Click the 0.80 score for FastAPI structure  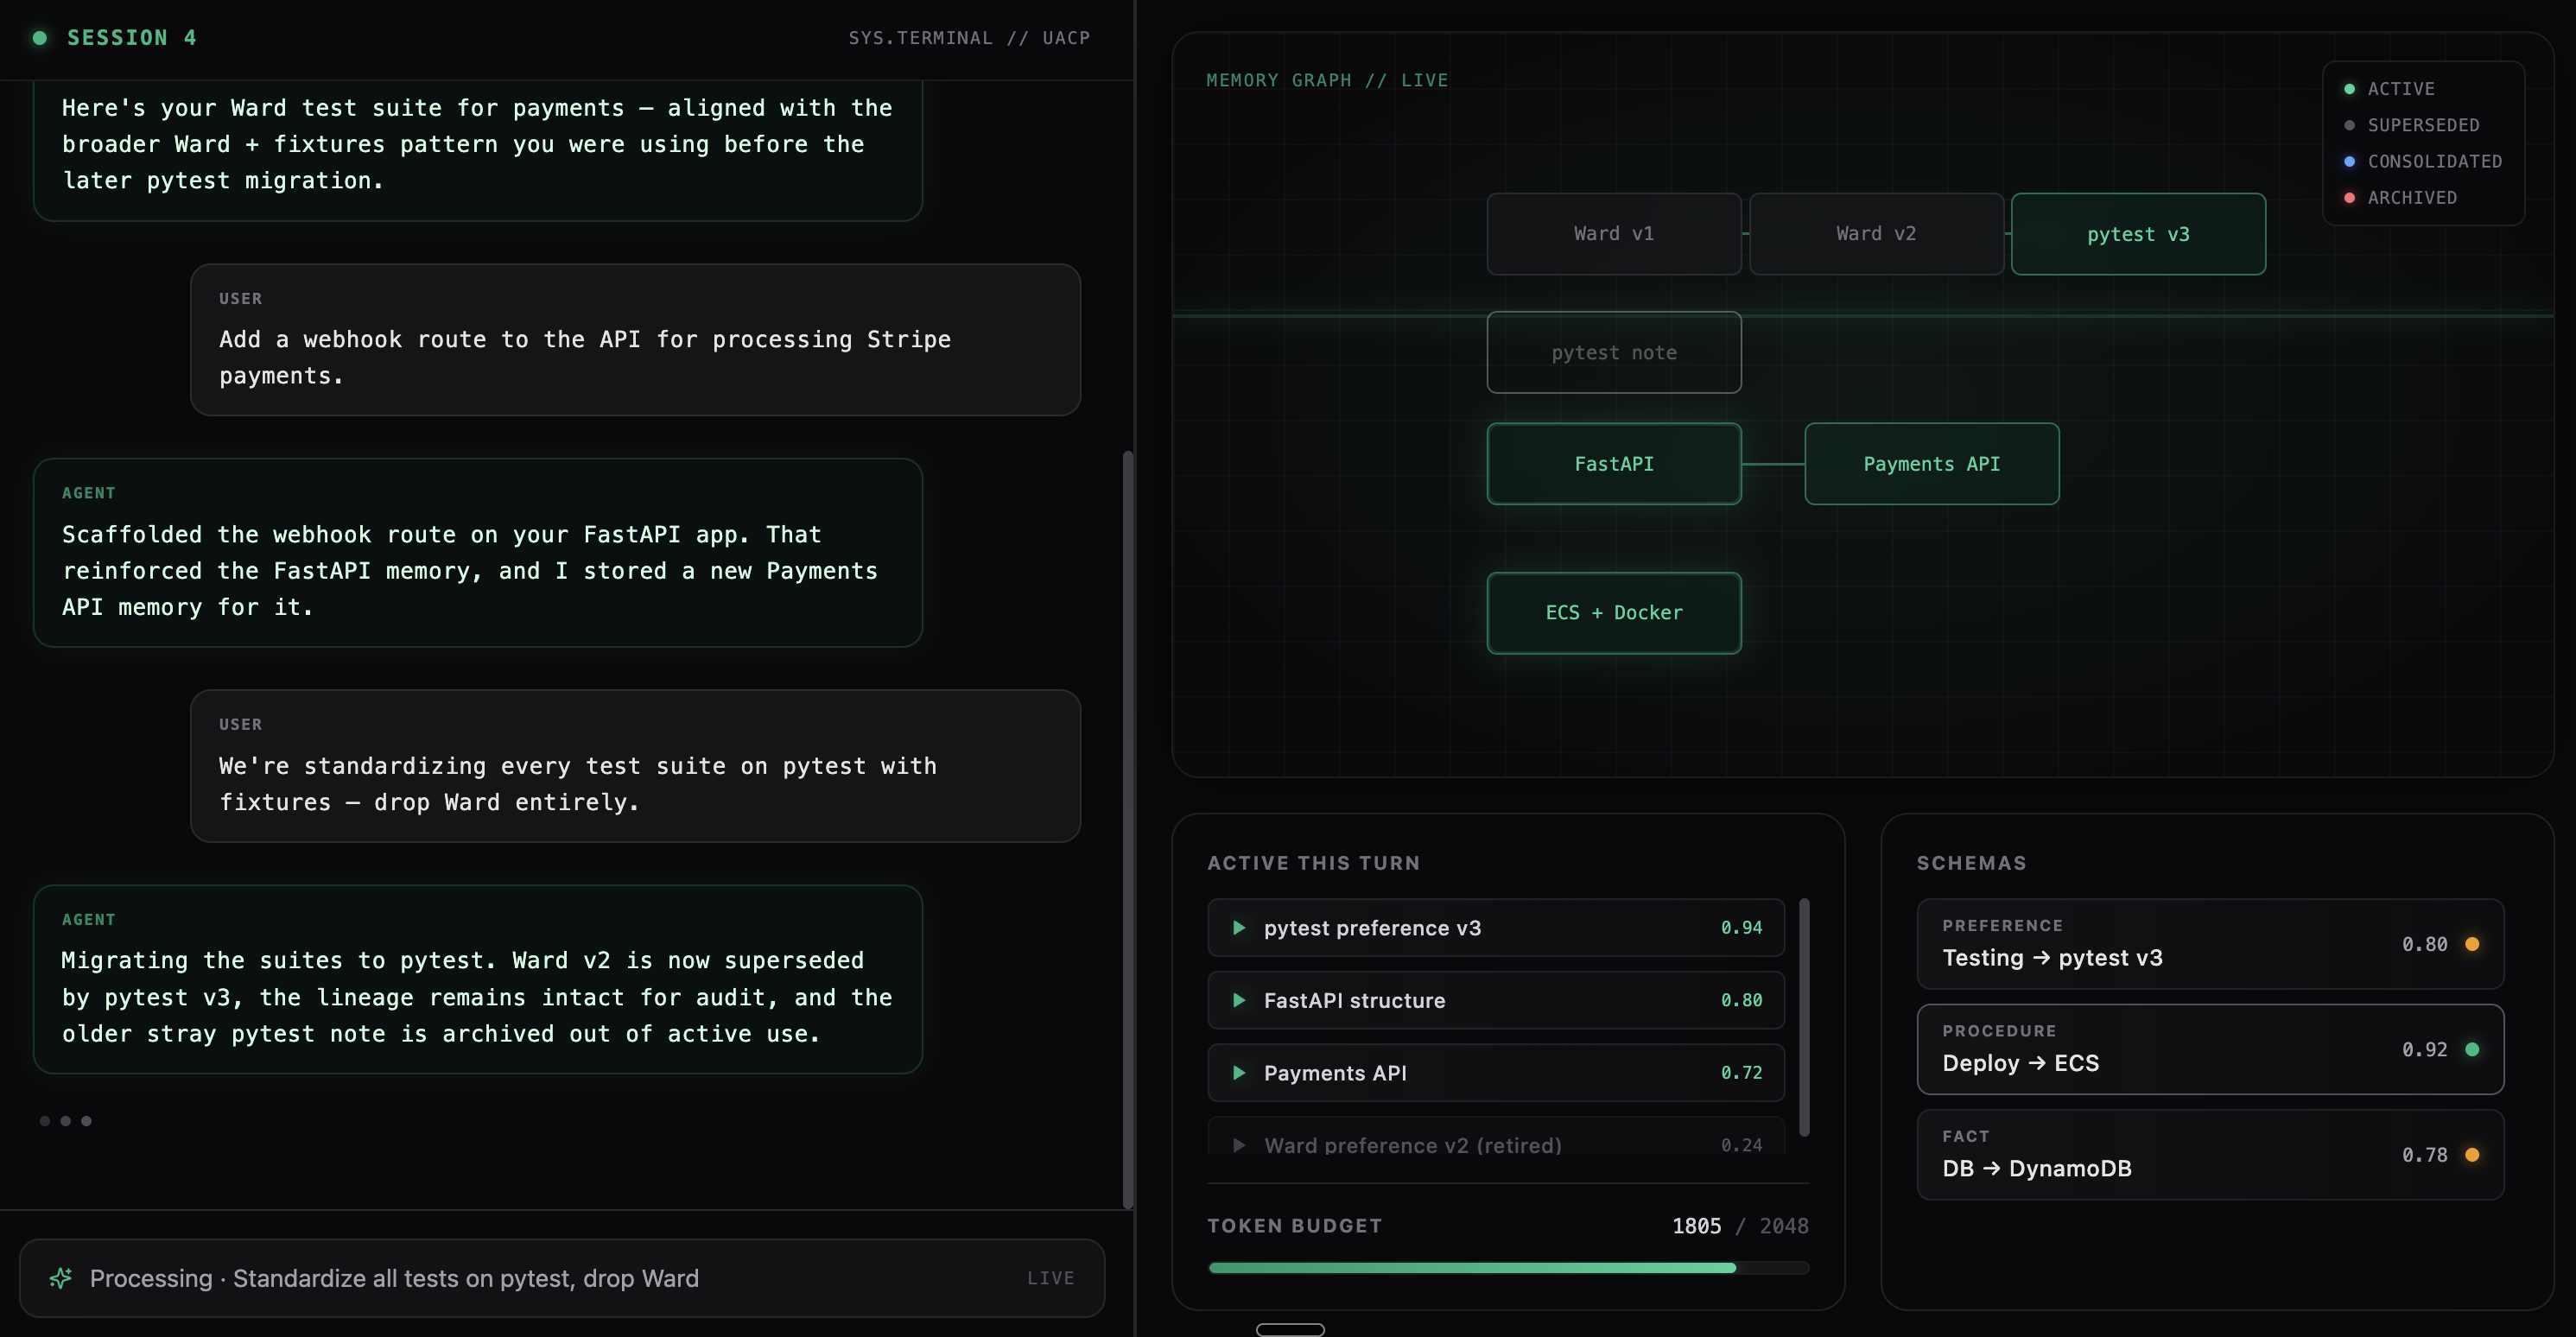pos(1741,1000)
